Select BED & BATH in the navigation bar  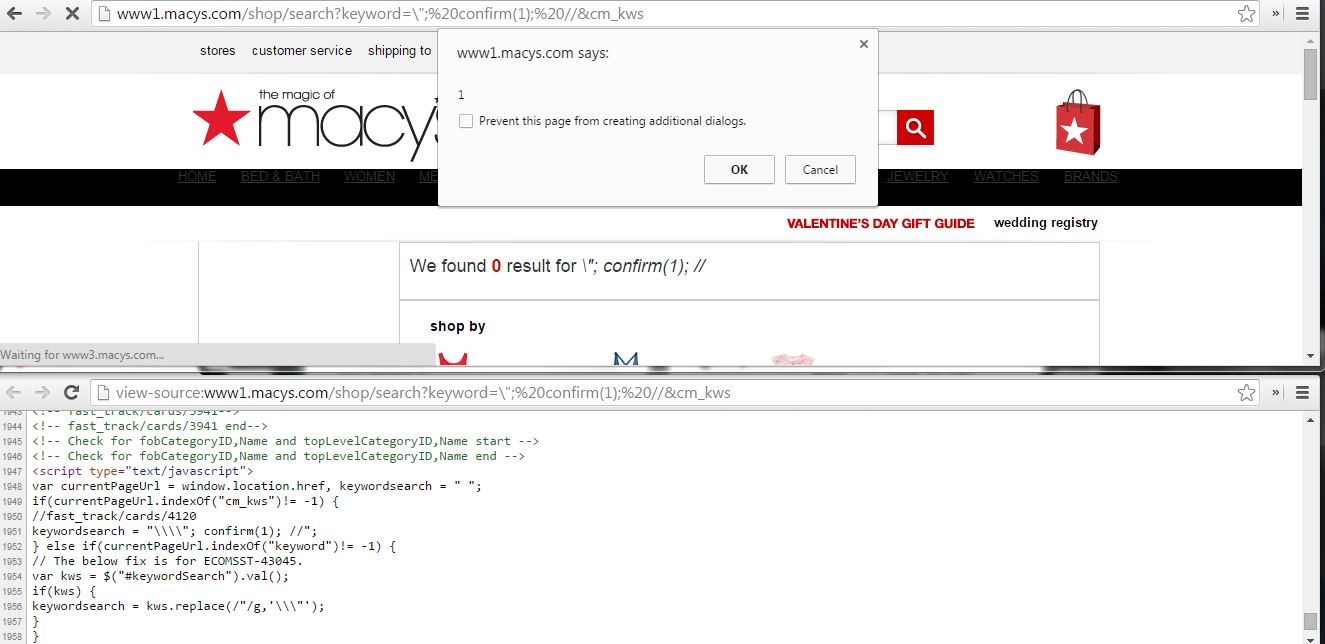[280, 176]
